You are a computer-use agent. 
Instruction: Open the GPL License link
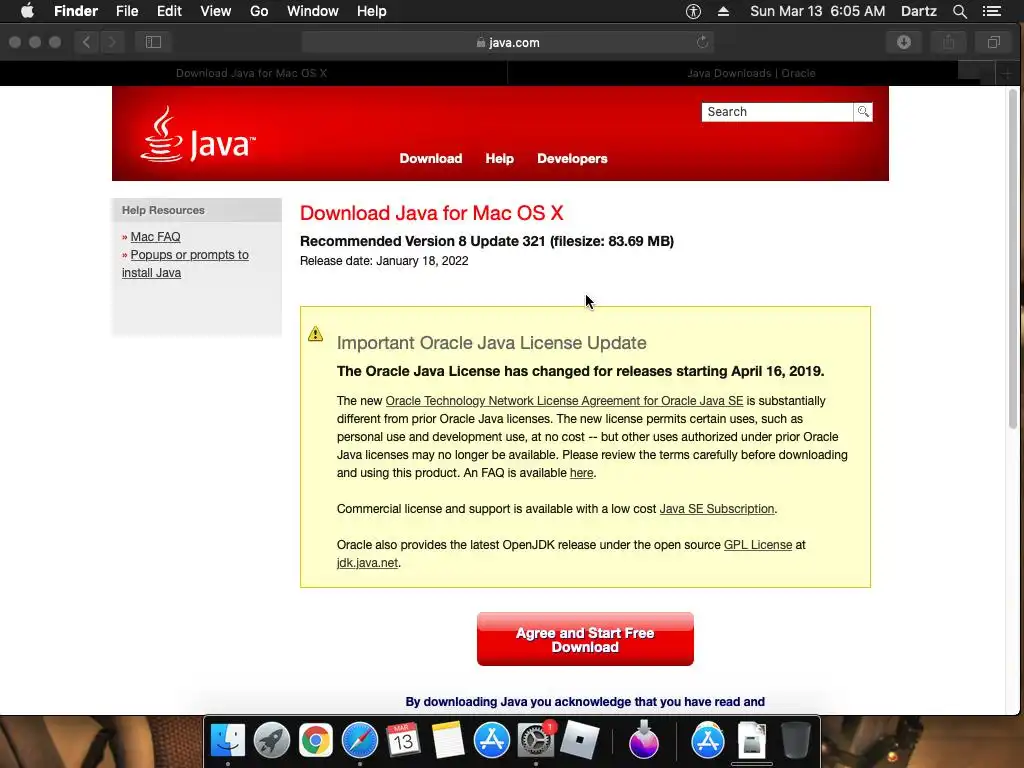(758, 545)
